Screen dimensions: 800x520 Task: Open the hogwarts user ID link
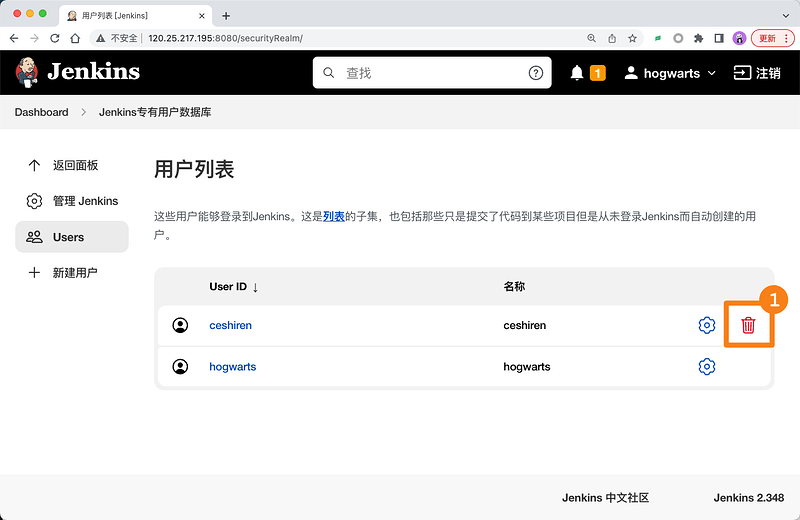pos(233,366)
